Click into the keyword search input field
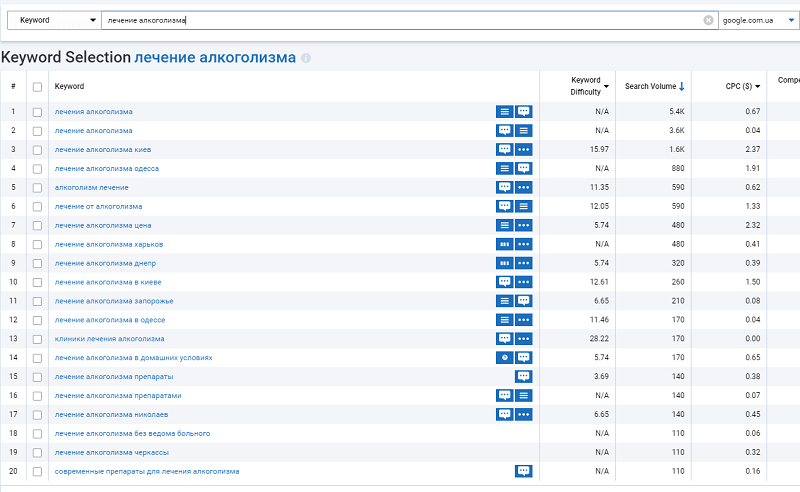 tap(400, 20)
